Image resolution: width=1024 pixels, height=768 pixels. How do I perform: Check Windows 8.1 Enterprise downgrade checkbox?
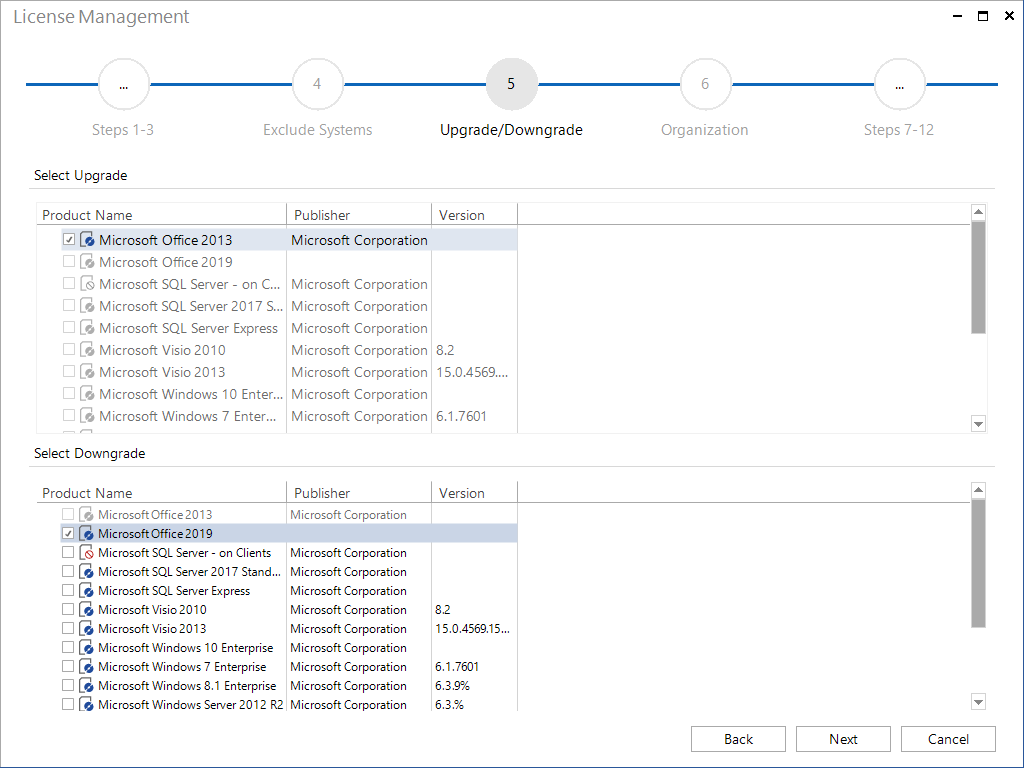click(68, 685)
